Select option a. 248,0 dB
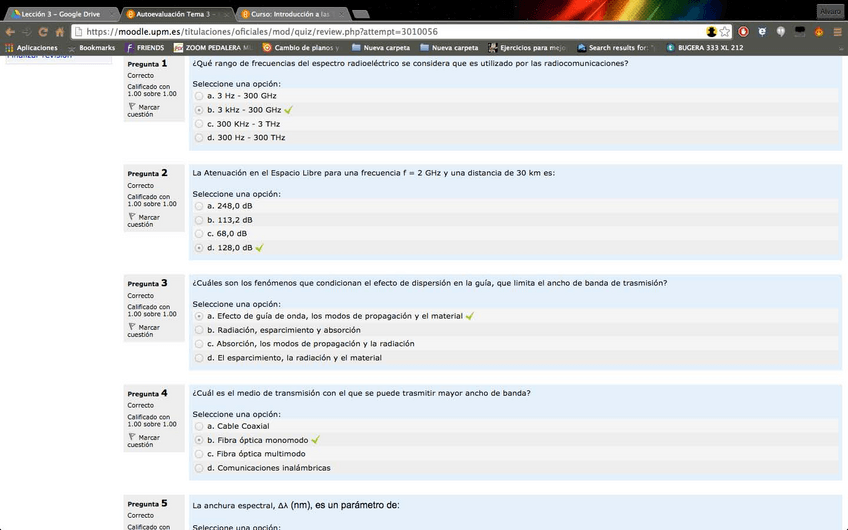This screenshot has width=848, height=530. [x=199, y=206]
